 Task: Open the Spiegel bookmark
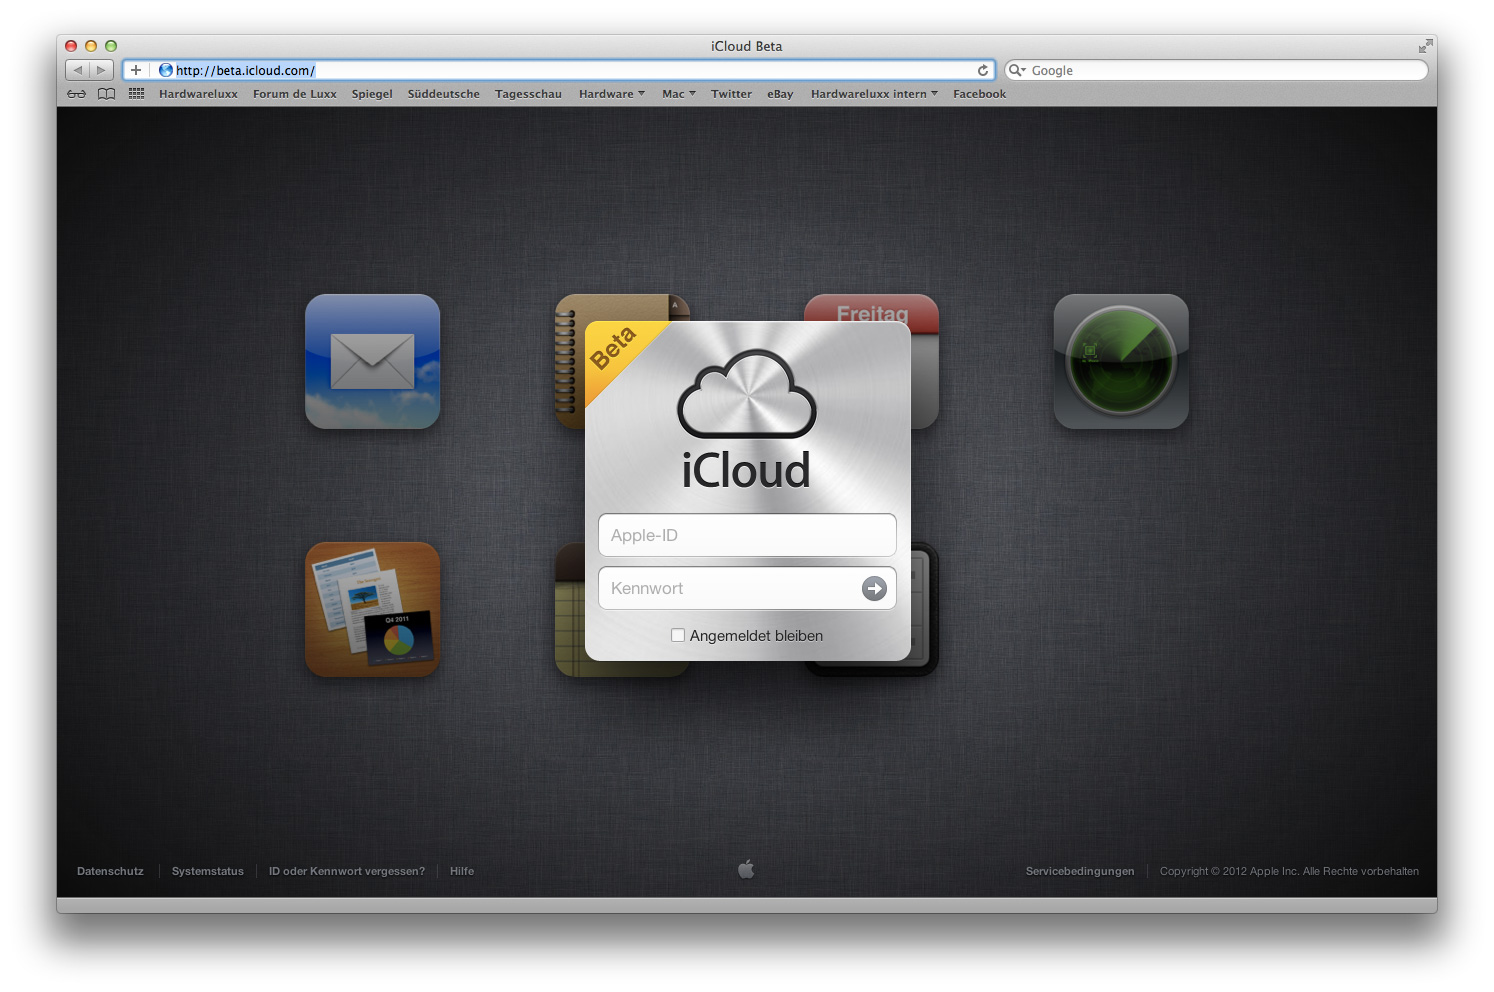pyautogui.click(x=372, y=94)
